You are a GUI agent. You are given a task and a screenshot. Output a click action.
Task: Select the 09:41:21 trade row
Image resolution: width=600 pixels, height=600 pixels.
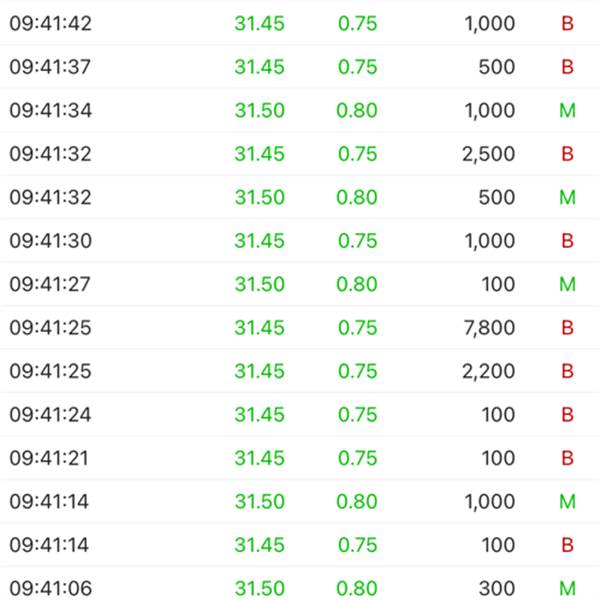tap(300, 458)
